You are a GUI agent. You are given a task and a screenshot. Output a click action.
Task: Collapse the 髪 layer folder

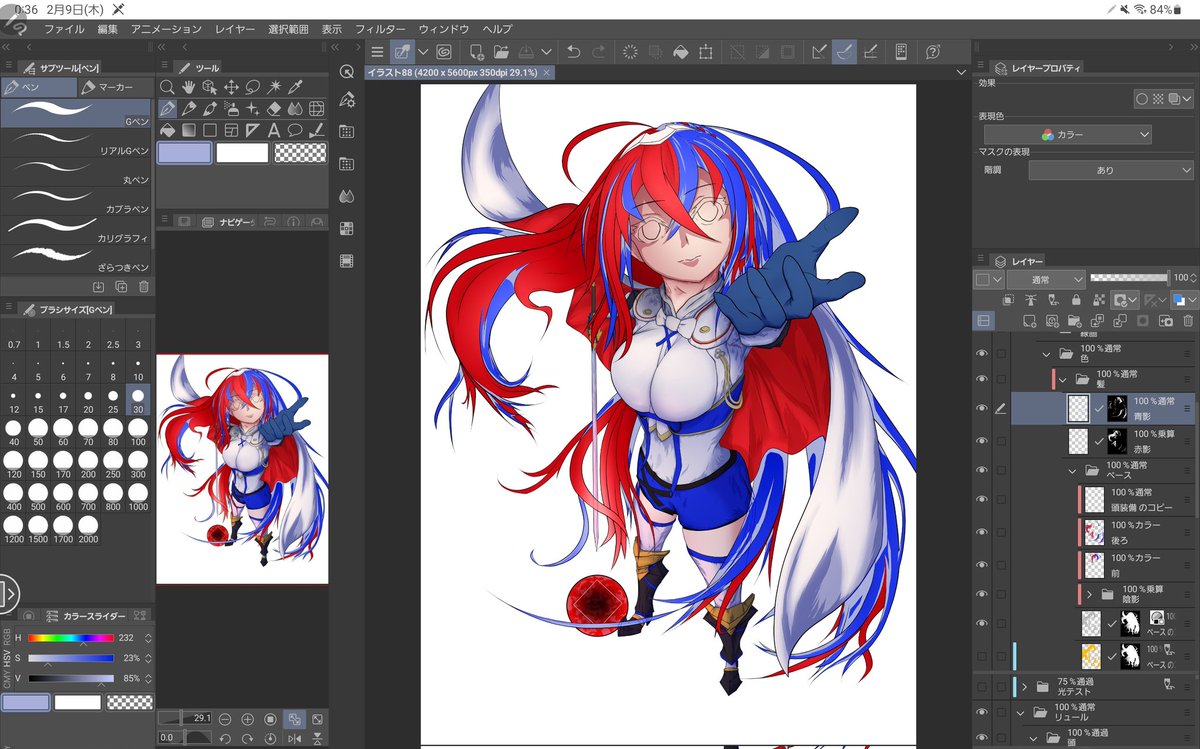coord(1063,379)
